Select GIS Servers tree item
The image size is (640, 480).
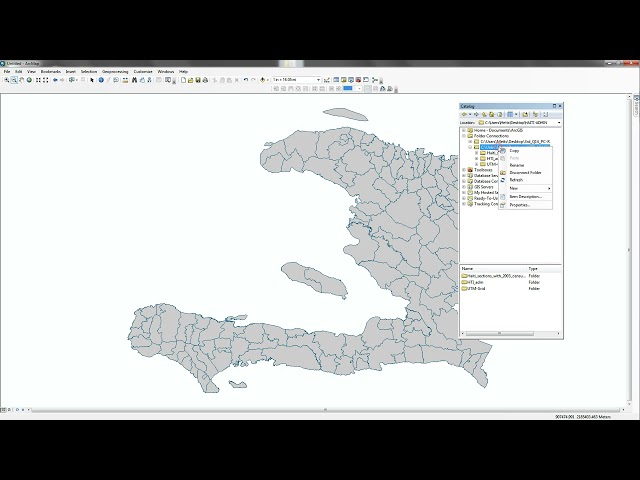tap(484, 187)
